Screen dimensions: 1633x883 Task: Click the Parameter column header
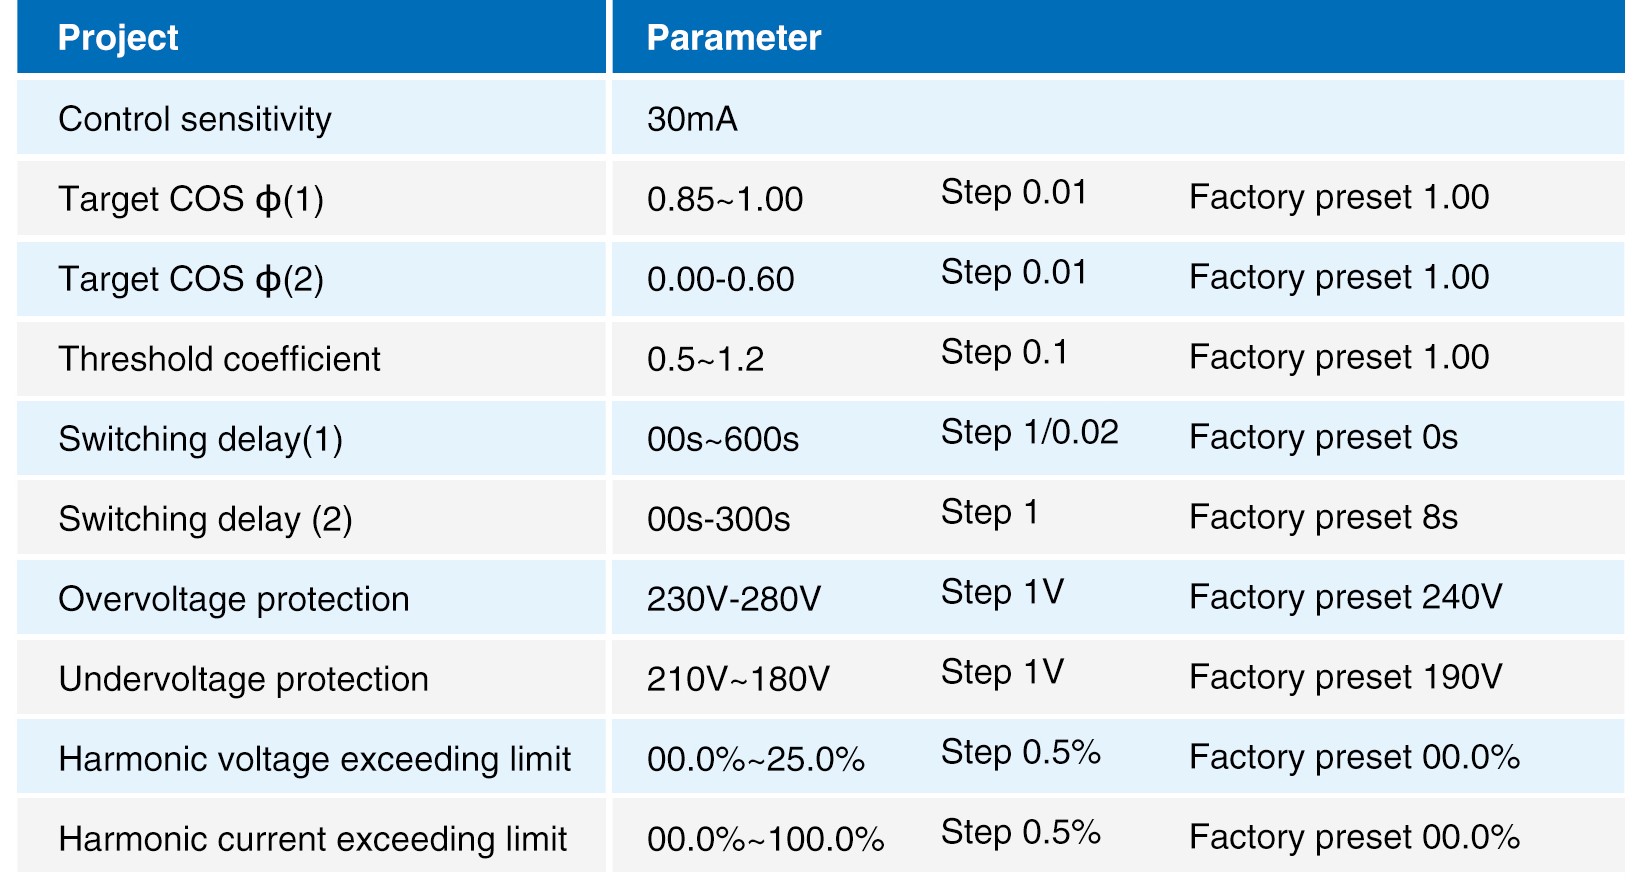(x=733, y=38)
